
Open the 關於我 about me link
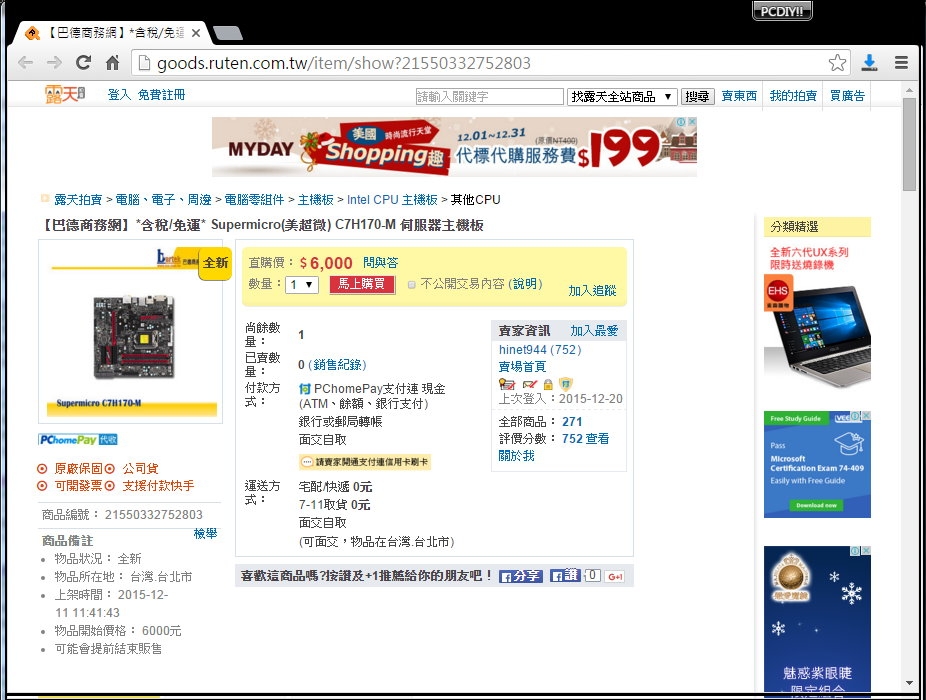tap(516, 455)
